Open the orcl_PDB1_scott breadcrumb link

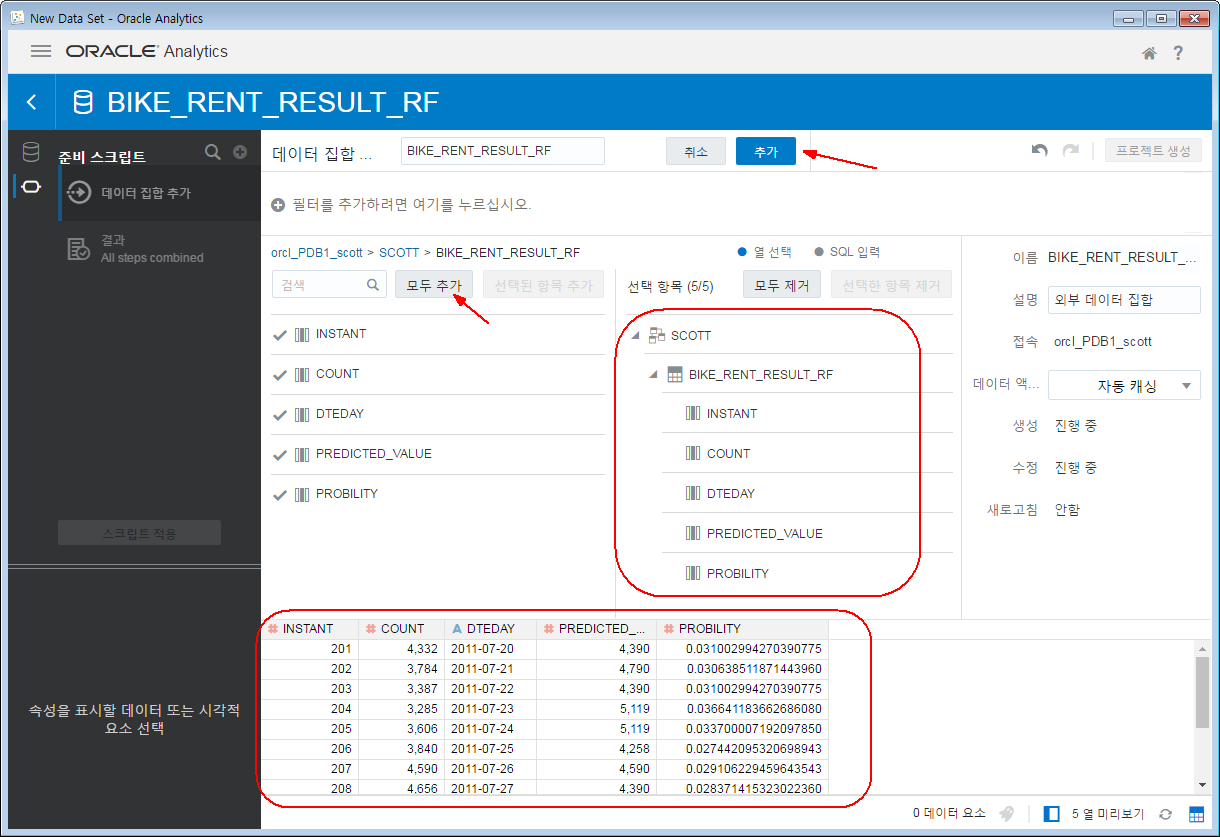pos(317,252)
